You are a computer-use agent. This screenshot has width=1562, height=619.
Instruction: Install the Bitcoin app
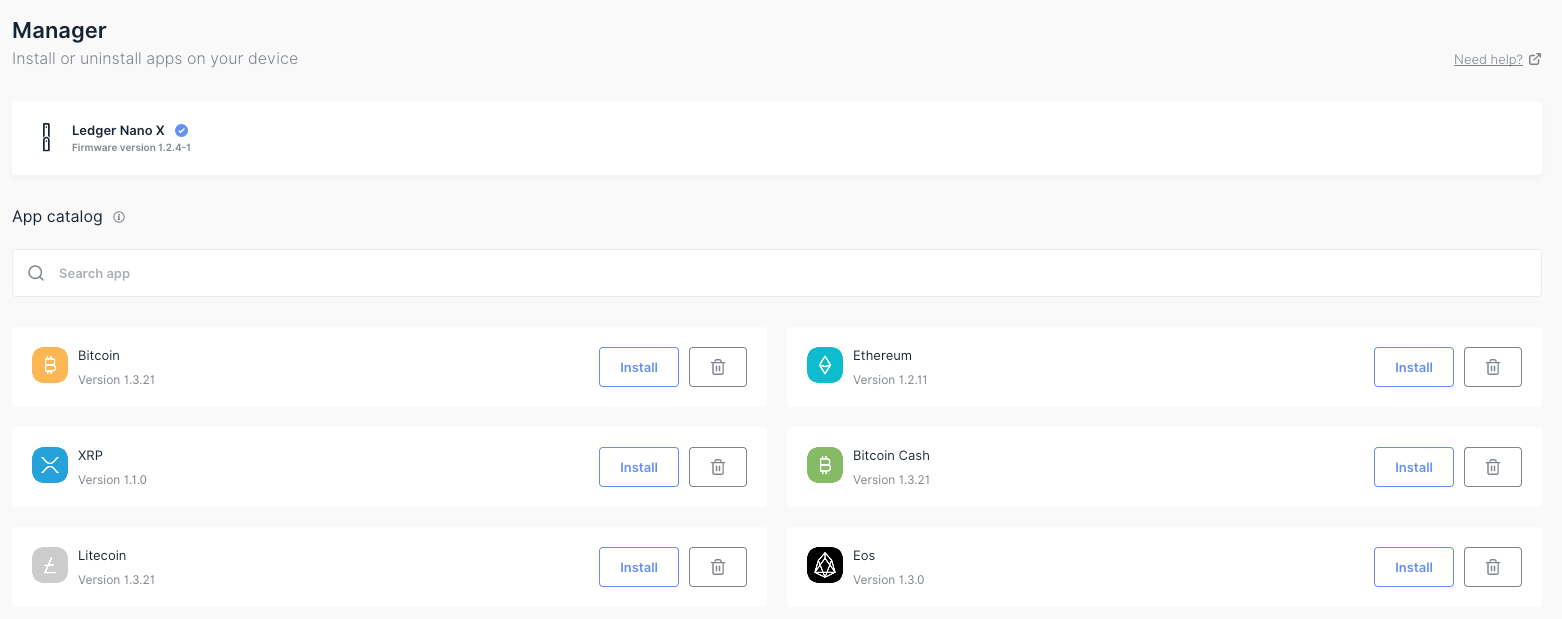[x=639, y=367]
